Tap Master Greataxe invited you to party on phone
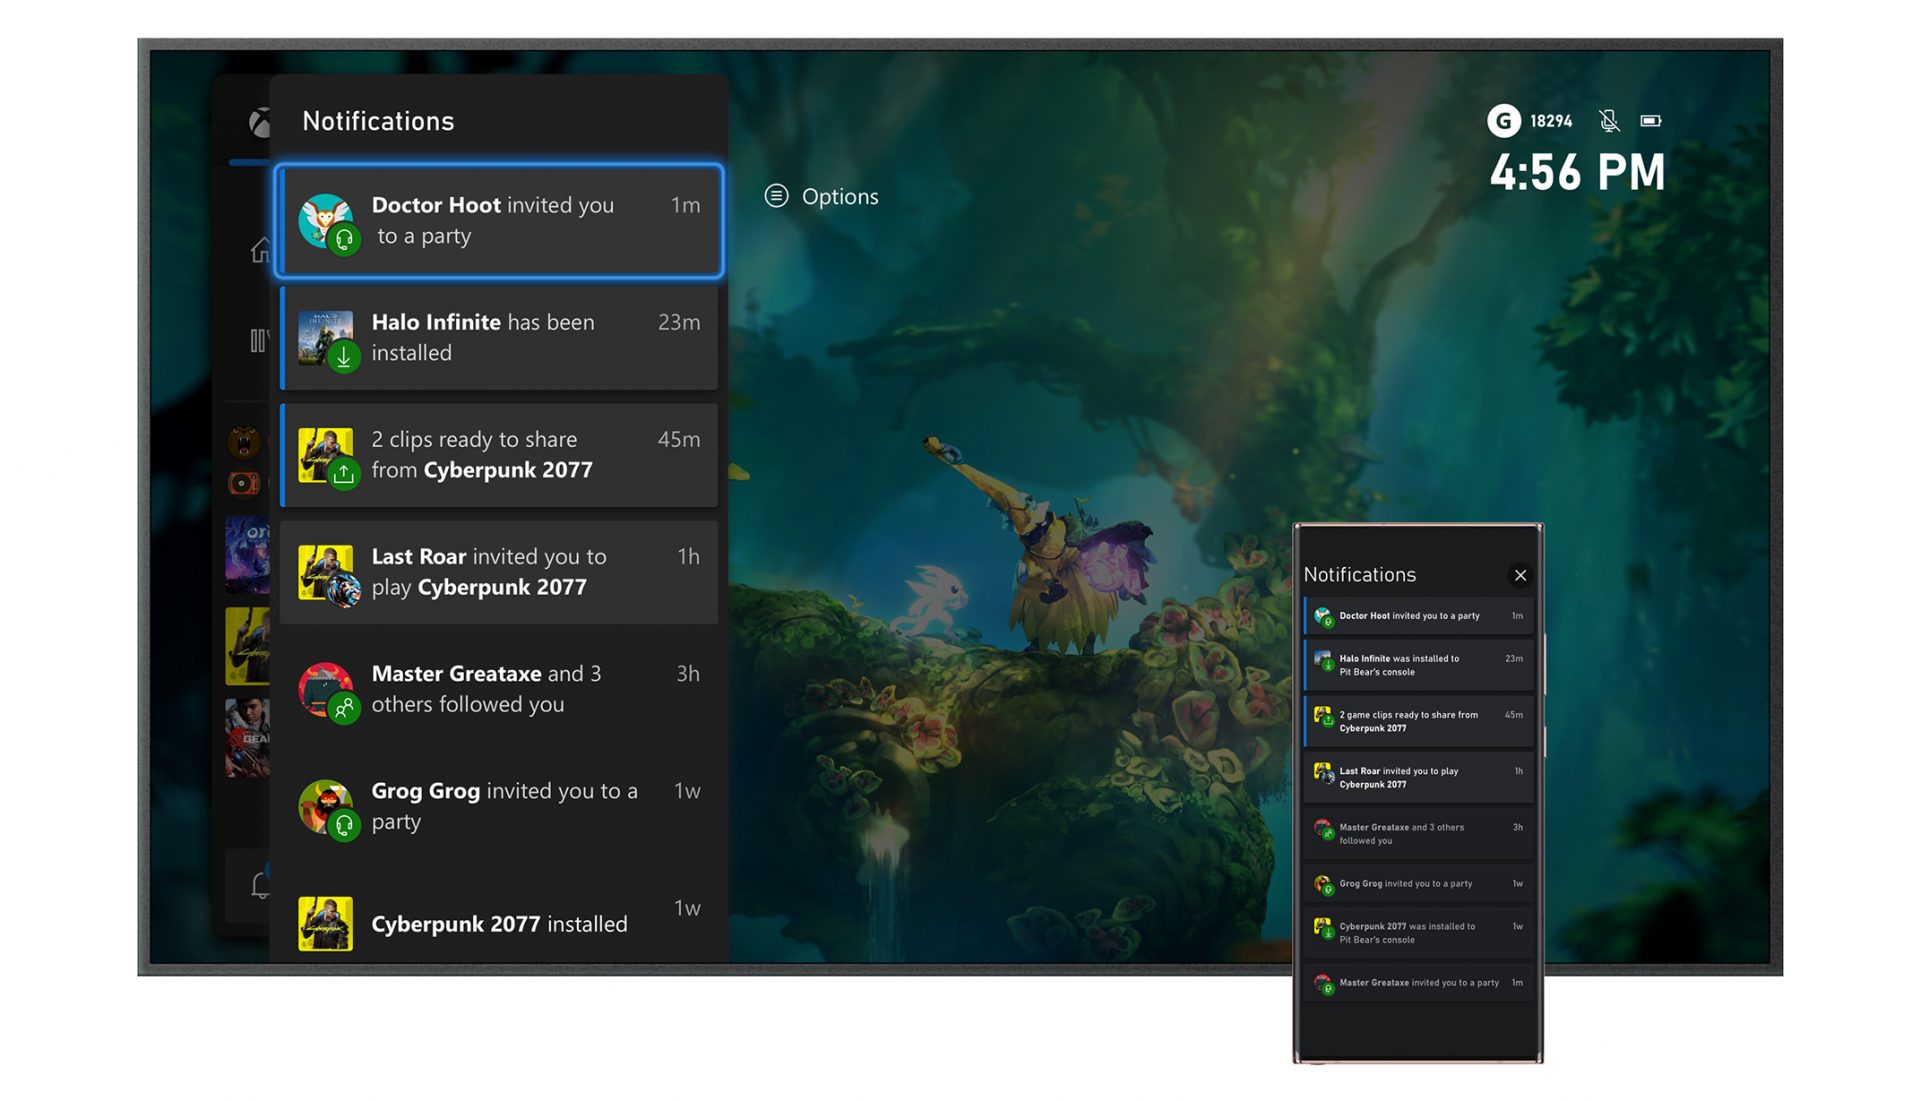This screenshot has width=1920, height=1101. point(1418,983)
